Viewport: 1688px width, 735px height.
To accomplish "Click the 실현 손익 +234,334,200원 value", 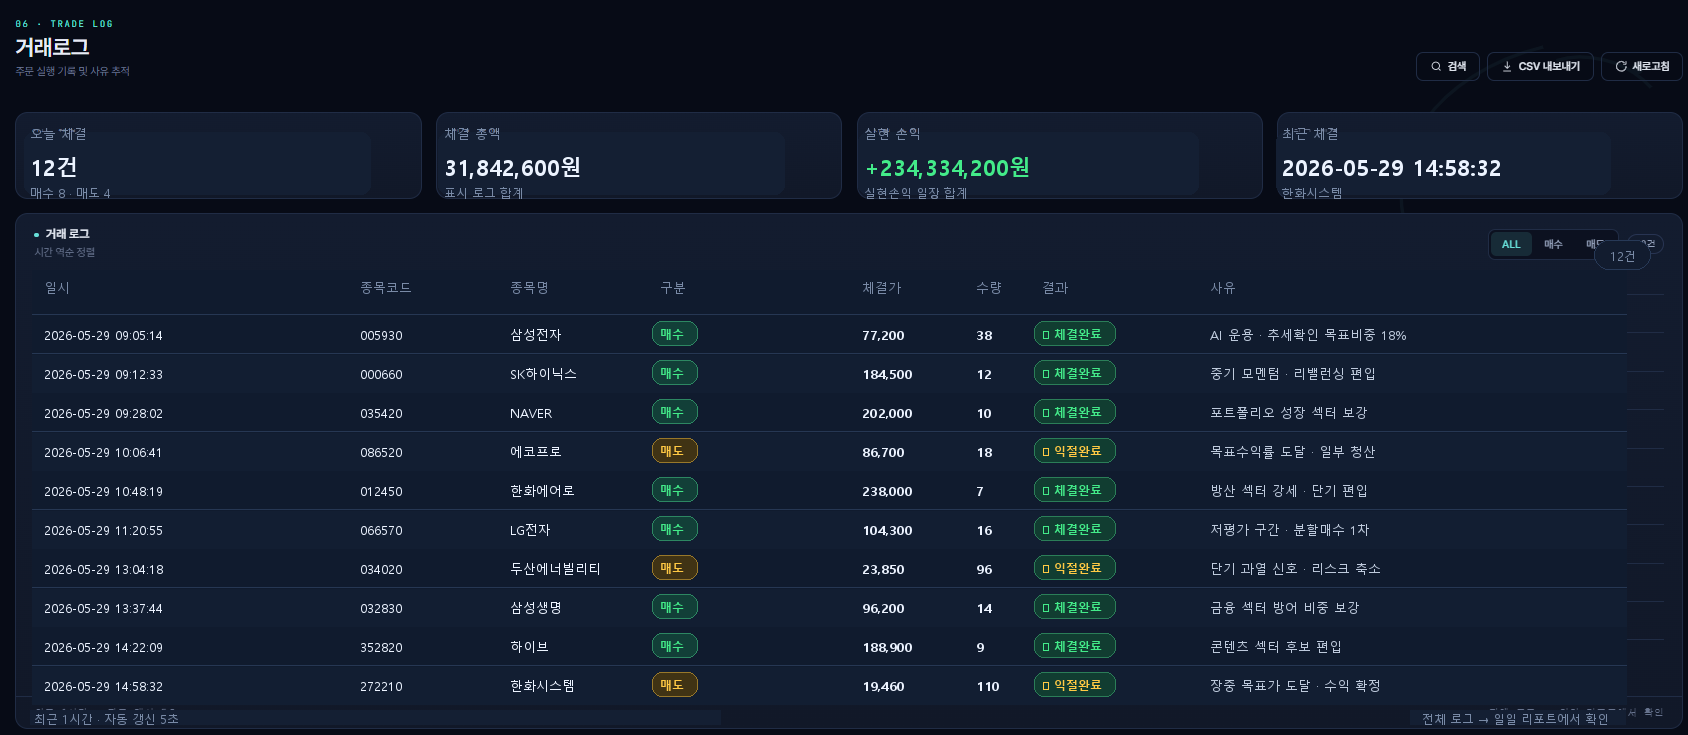I will tap(947, 168).
